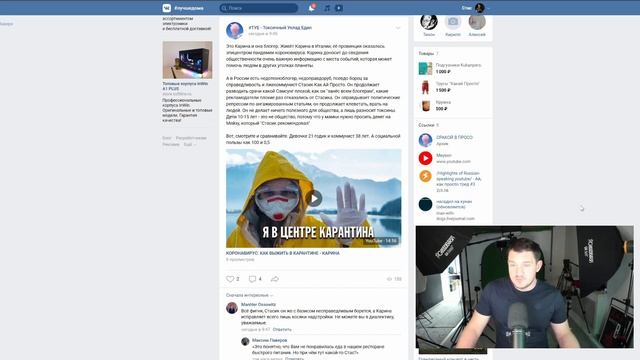Screen dimensions: 640x360
Task: Open the first commenter's name link
Action: [258, 304]
